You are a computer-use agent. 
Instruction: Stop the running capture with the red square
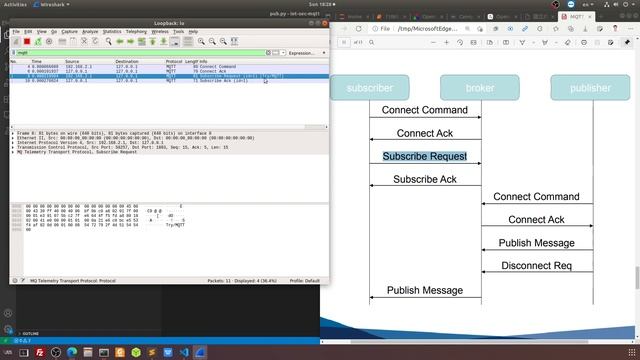[x=27, y=41]
